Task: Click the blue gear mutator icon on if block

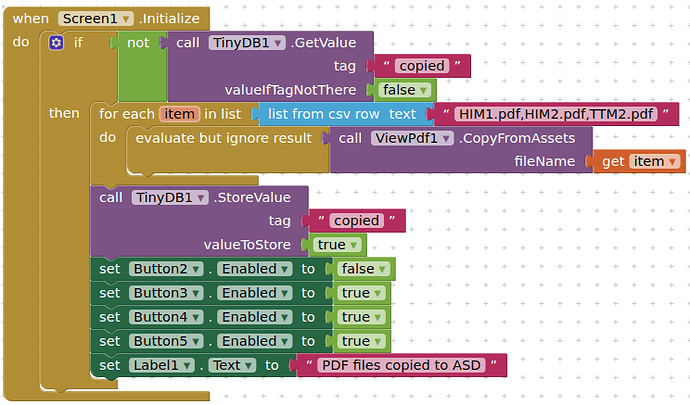Action: coord(56,42)
